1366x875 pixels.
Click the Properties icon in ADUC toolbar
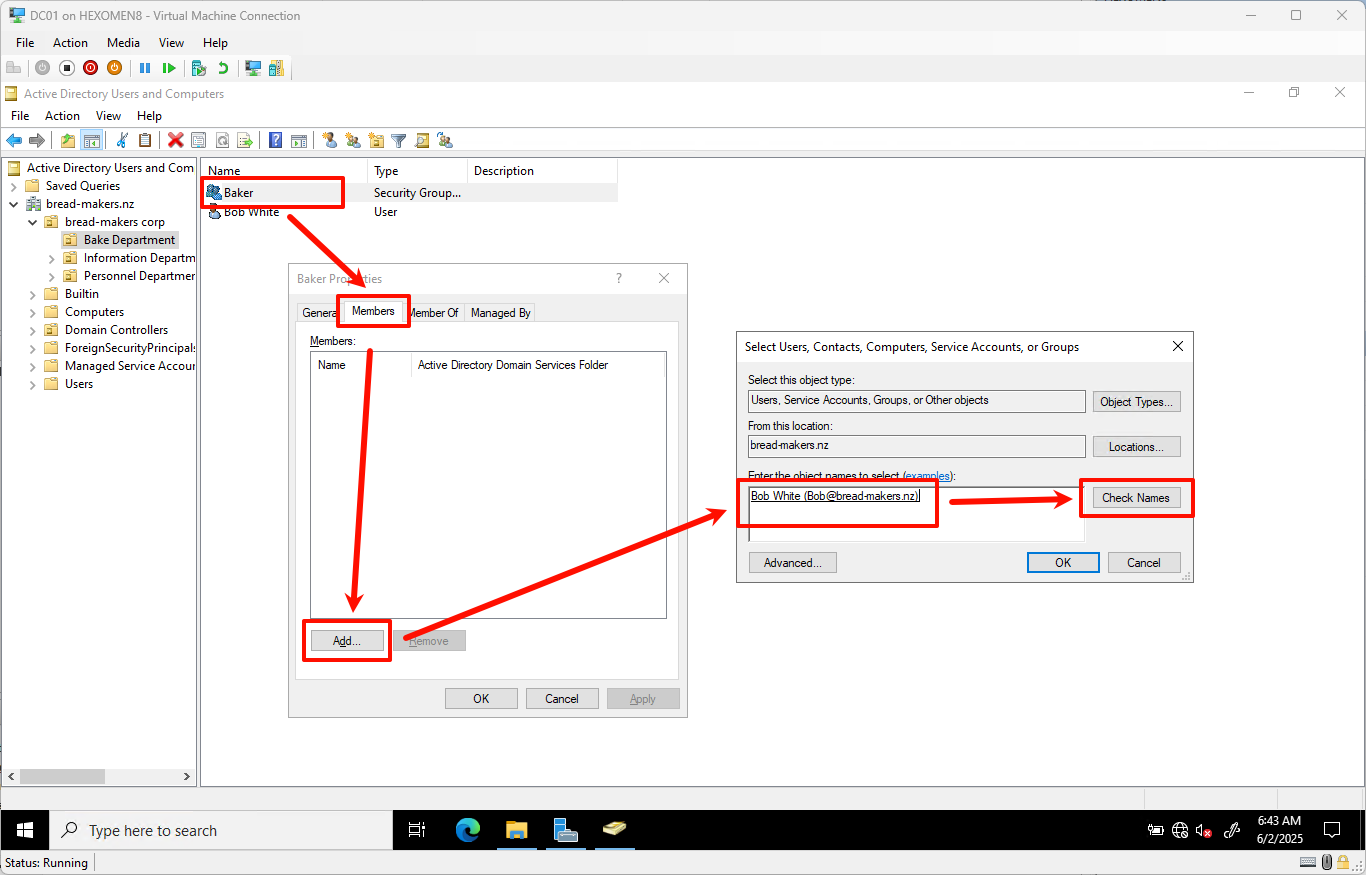click(199, 140)
